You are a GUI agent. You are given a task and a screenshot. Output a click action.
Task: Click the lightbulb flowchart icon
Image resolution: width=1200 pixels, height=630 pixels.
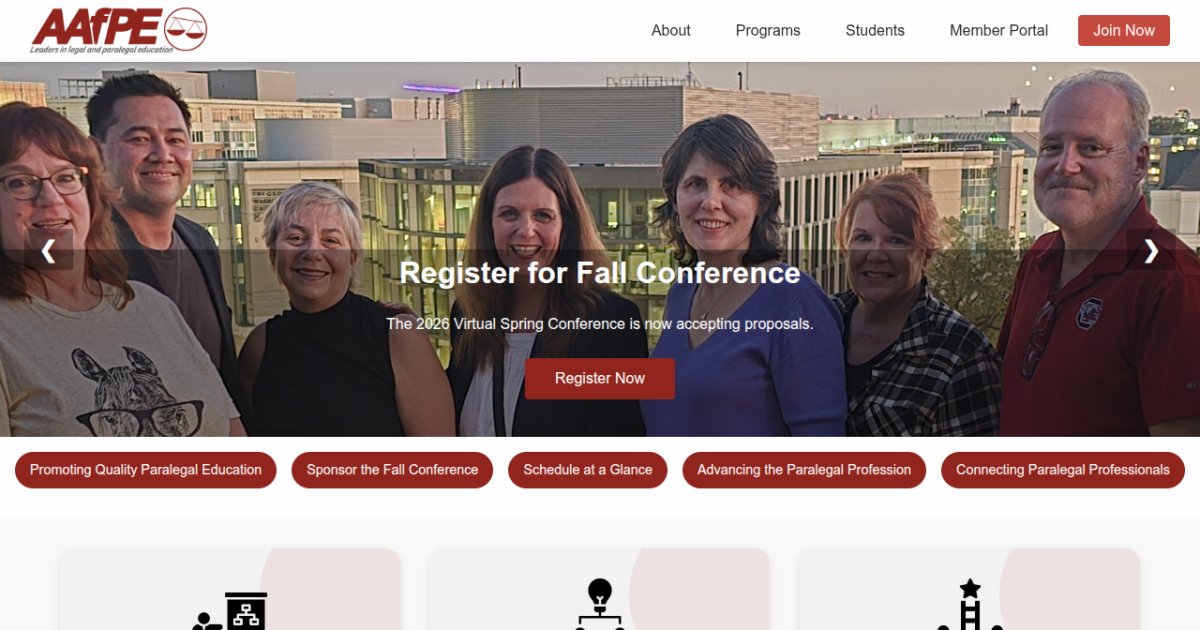[600, 604]
